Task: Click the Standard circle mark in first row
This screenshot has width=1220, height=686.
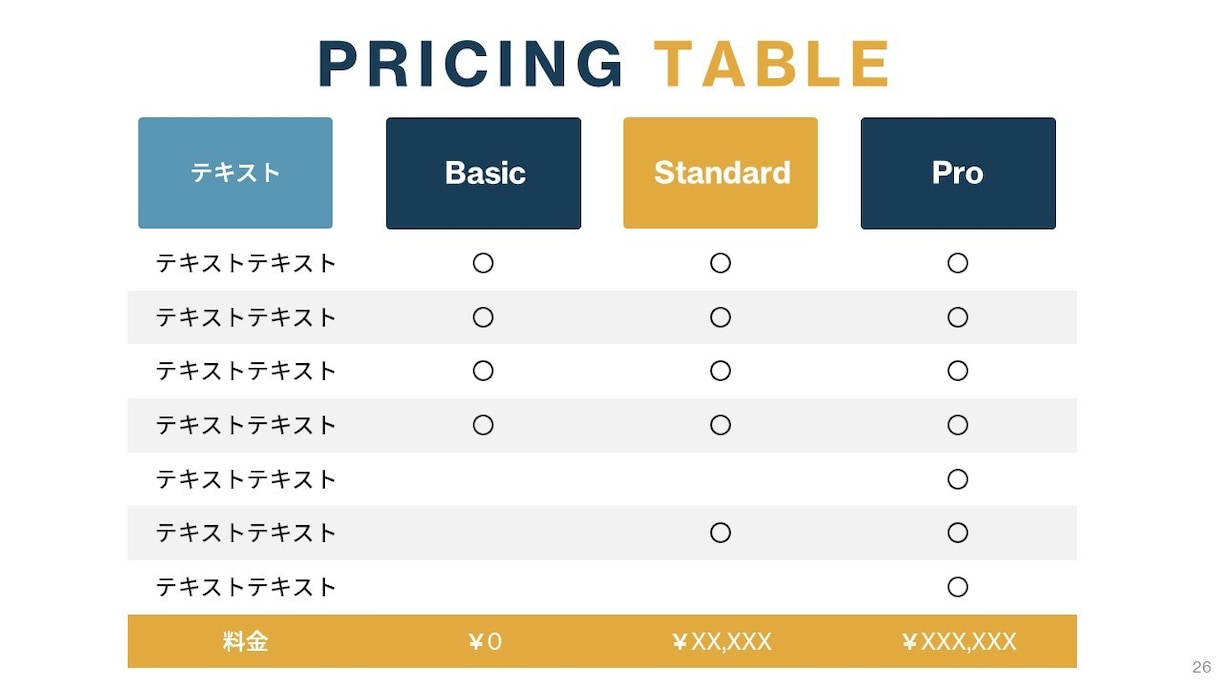Action: click(720, 263)
